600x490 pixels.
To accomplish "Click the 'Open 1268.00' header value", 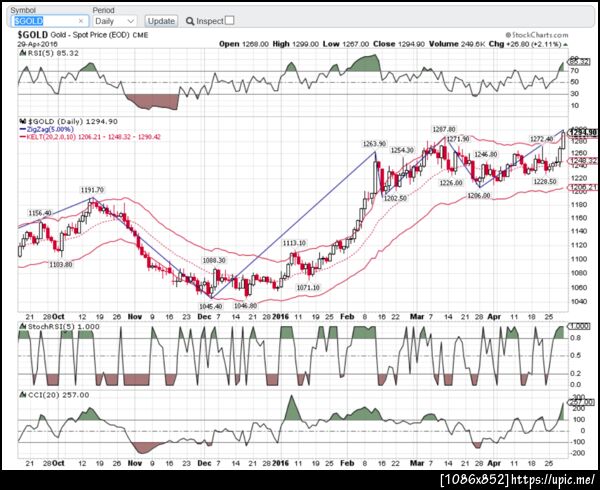I will pyautogui.click(x=244, y=44).
